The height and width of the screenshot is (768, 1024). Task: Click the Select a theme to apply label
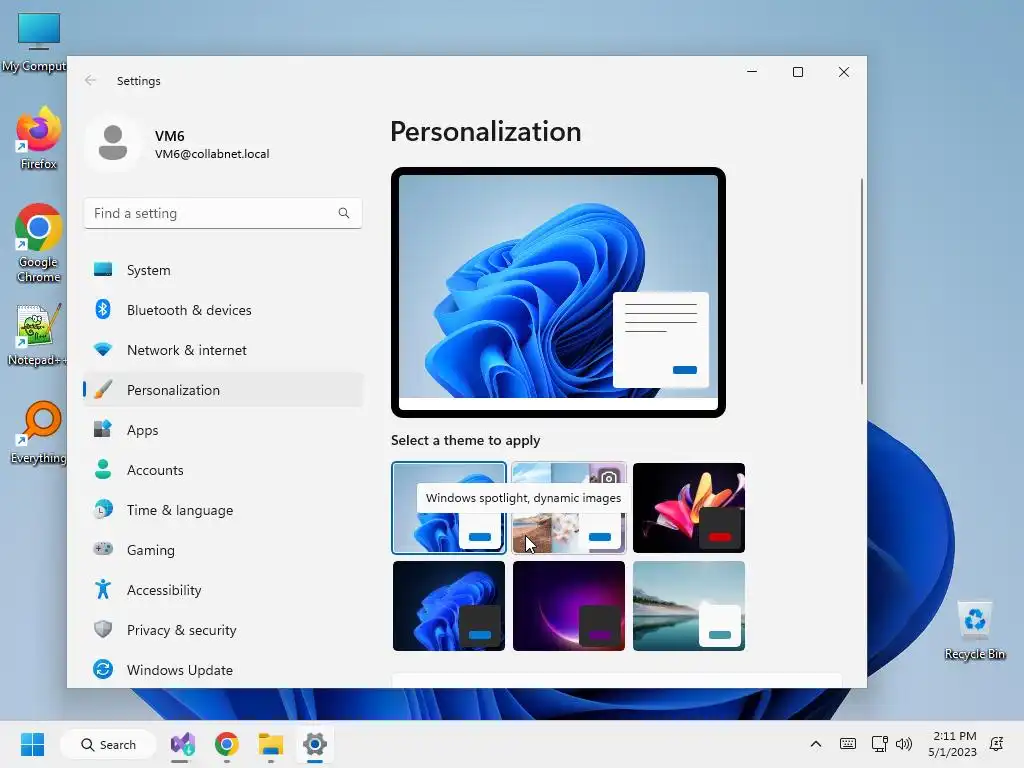pos(466,440)
